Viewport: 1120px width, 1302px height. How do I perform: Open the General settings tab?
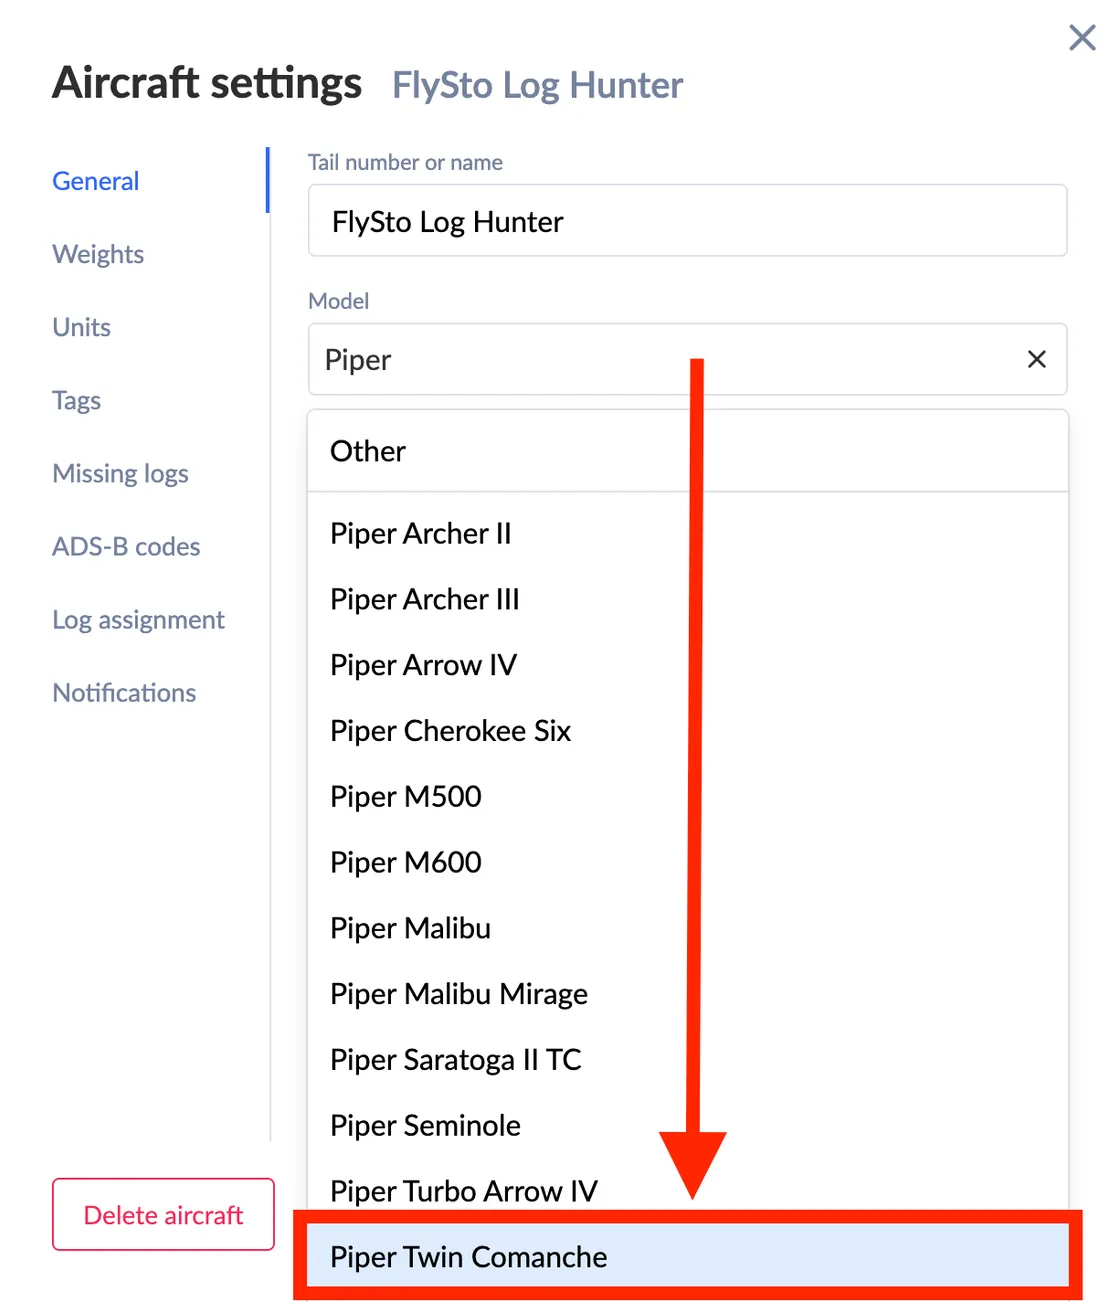(x=96, y=181)
